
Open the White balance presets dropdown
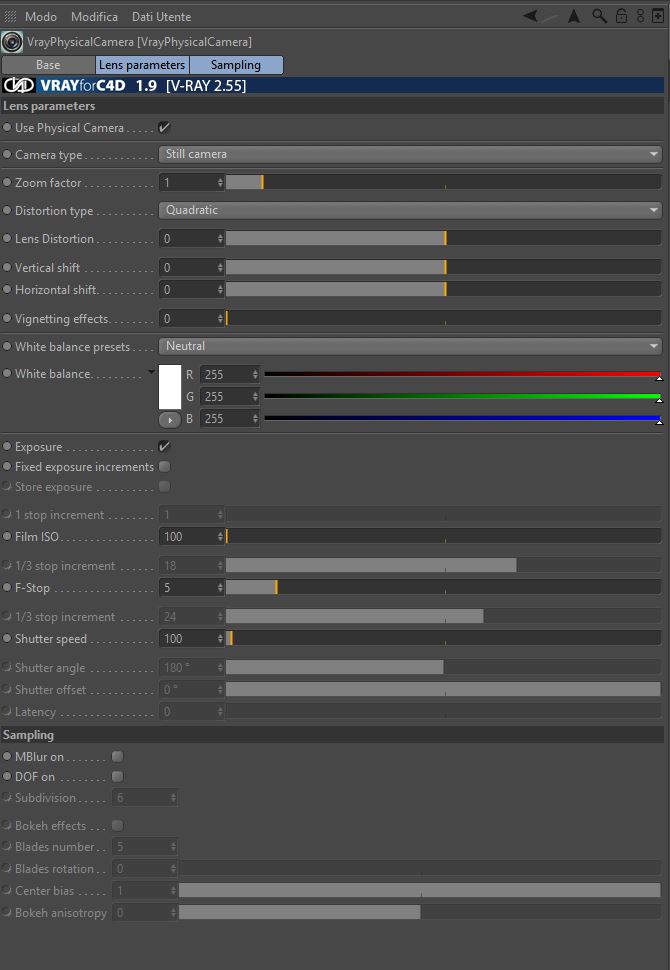pos(410,346)
